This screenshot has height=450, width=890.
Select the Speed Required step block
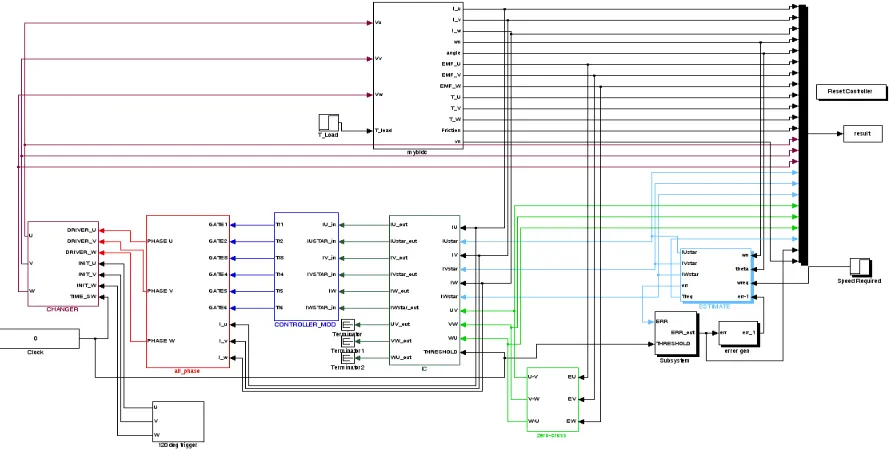point(860,267)
